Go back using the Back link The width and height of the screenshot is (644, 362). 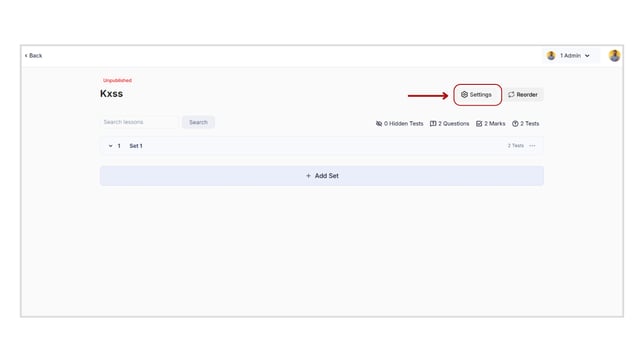pyautogui.click(x=33, y=55)
